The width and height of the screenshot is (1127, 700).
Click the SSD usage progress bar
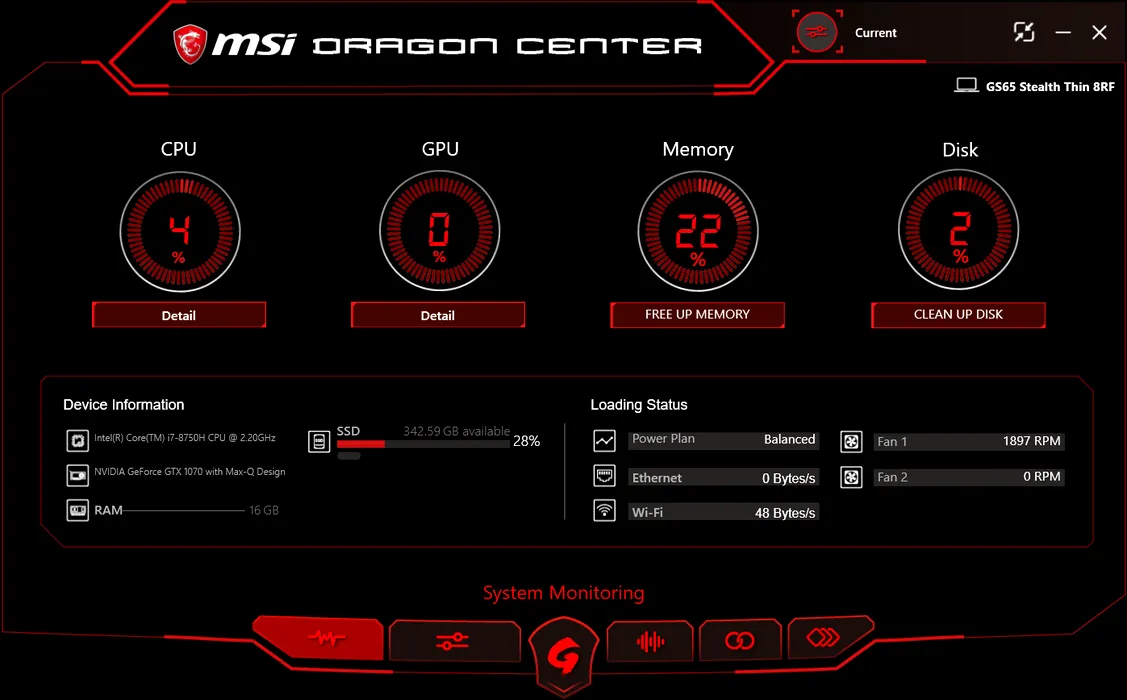coord(423,443)
